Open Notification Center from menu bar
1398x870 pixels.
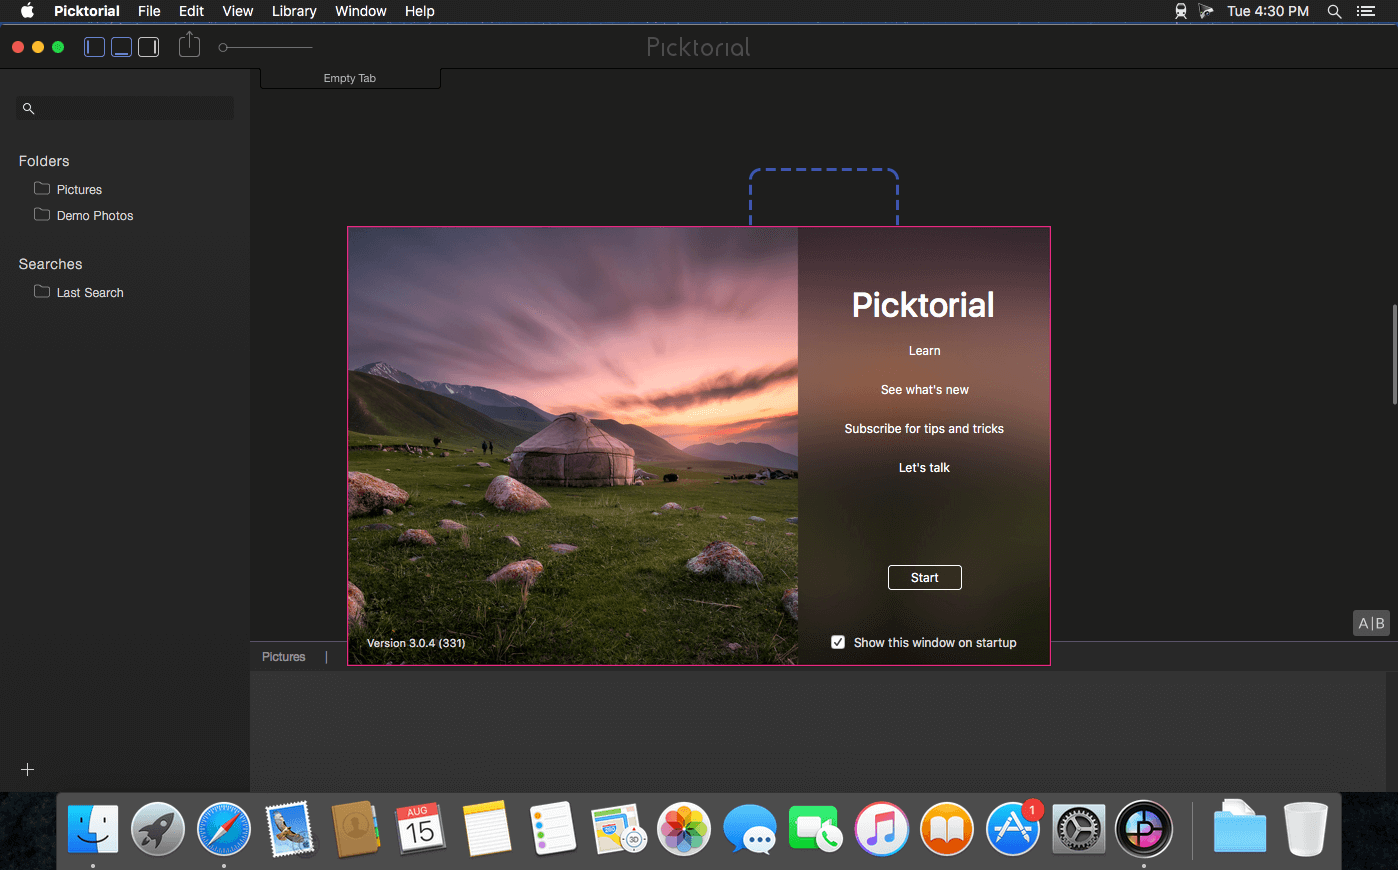point(1366,11)
